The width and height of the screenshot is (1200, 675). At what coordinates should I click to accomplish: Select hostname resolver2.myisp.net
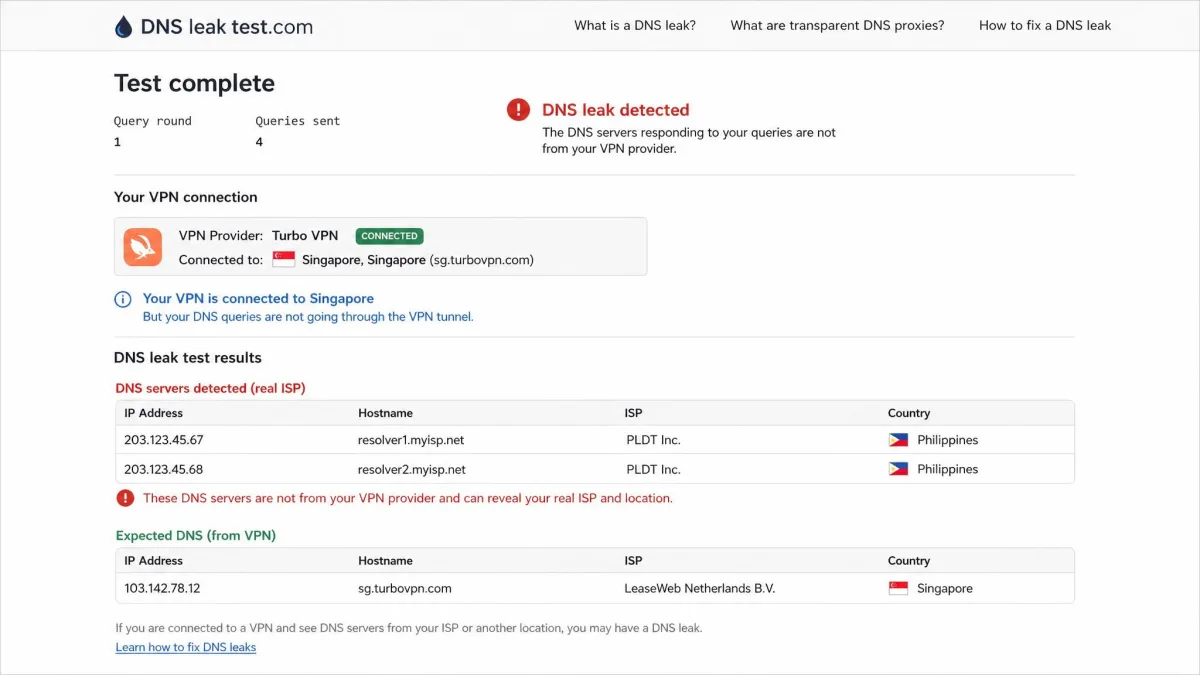point(412,469)
